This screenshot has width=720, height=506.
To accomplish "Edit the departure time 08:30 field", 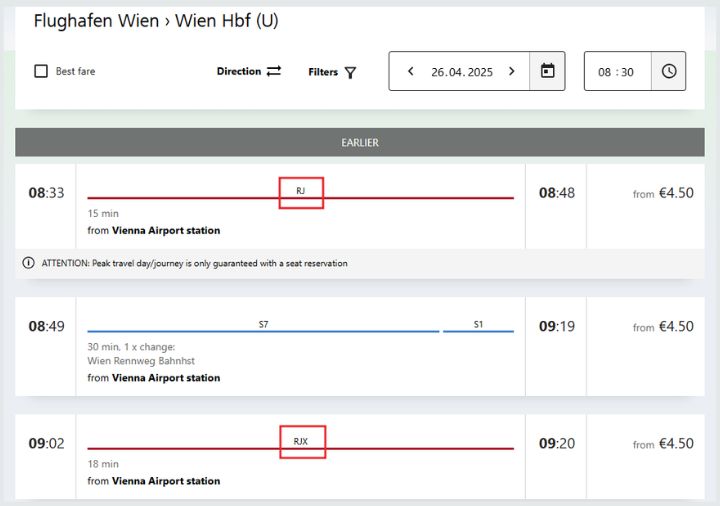I will (616, 72).
